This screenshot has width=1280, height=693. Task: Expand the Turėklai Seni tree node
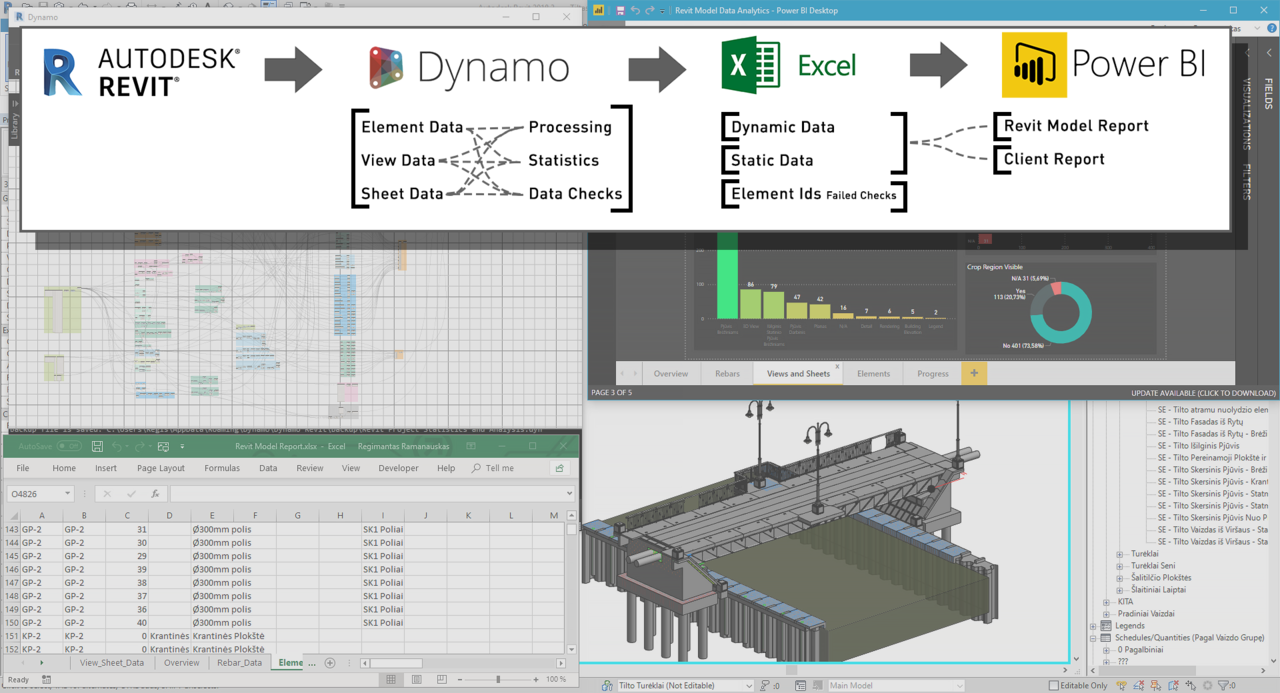click(x=1120, y=566)
